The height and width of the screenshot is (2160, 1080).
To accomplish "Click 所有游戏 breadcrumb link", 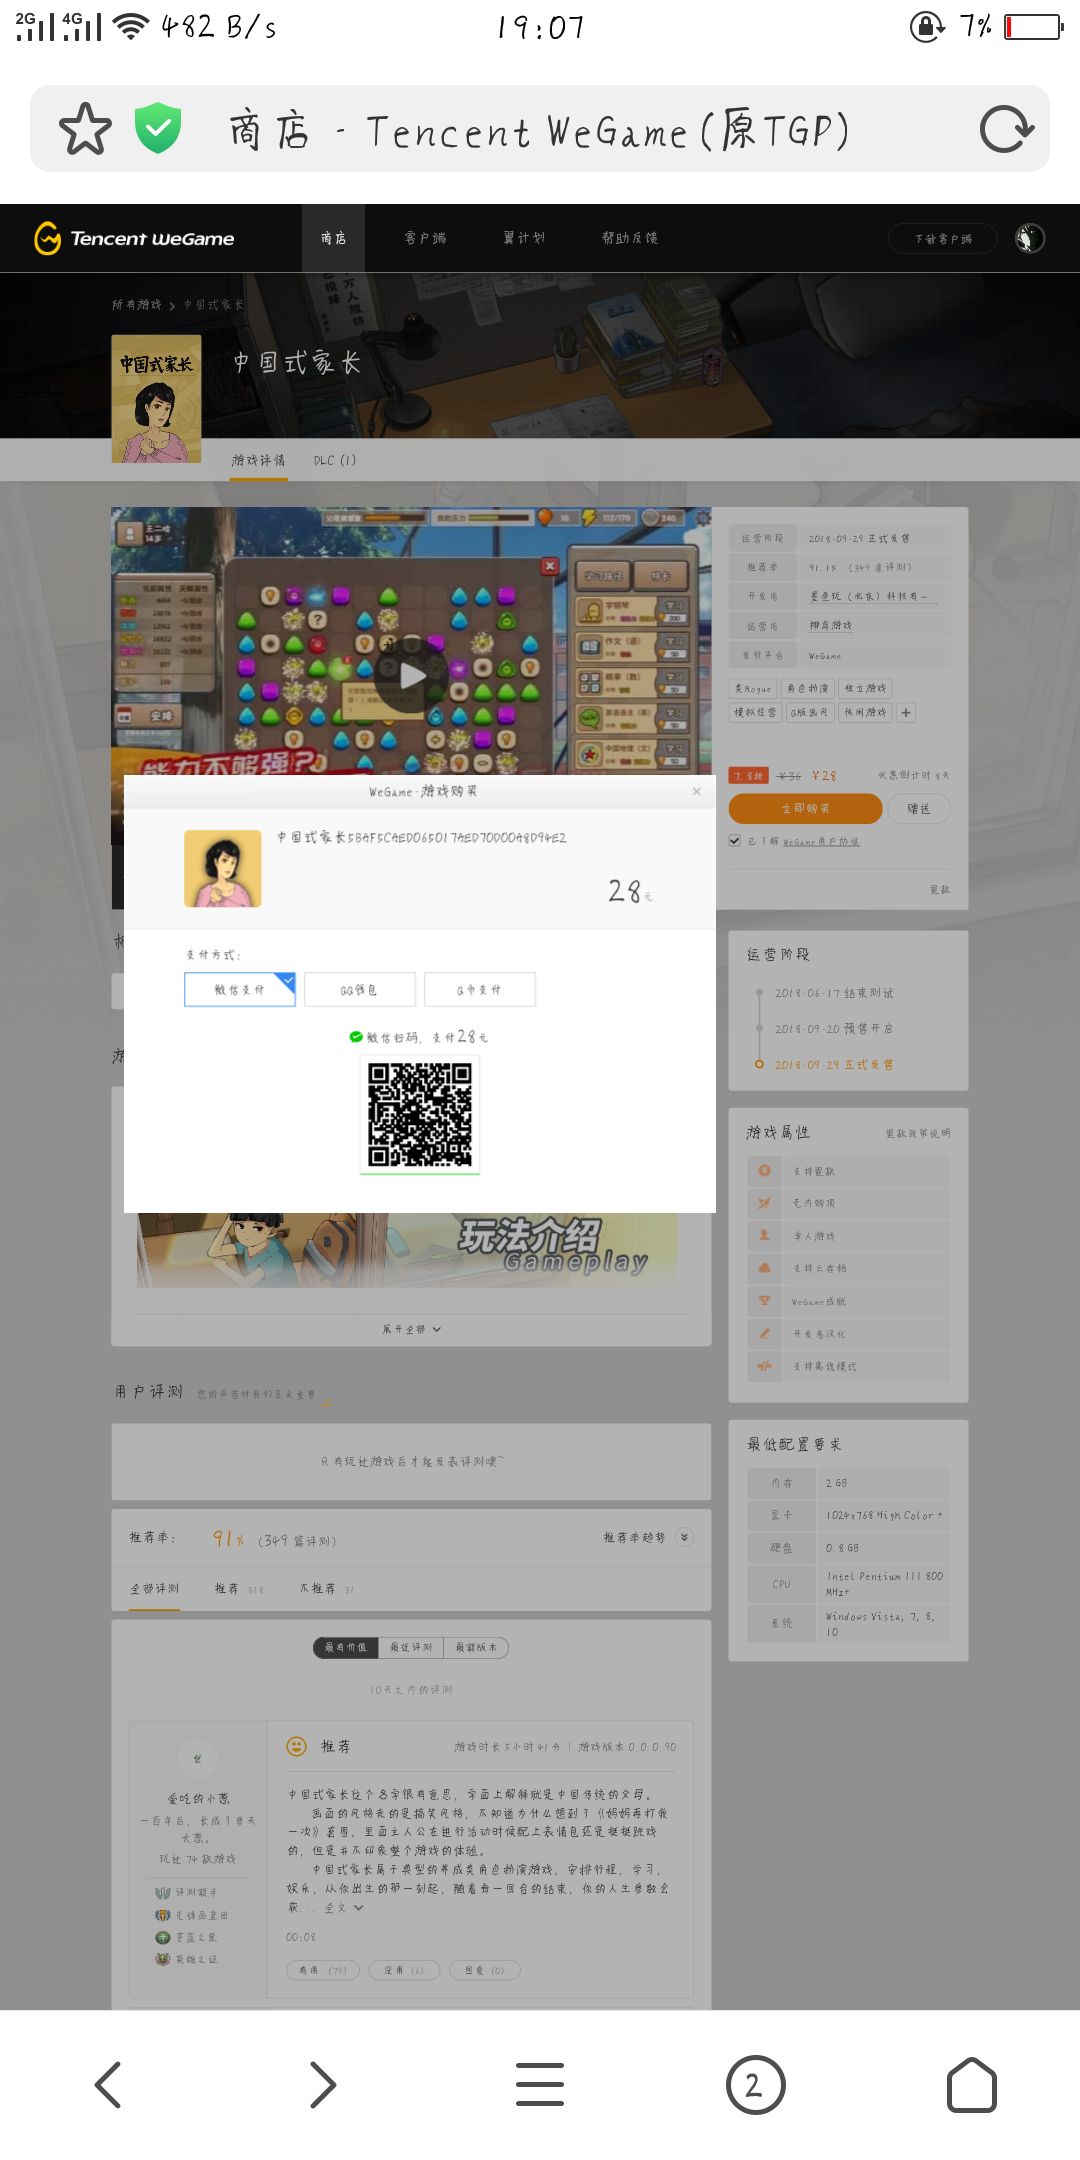I will (x=137, y=304).
